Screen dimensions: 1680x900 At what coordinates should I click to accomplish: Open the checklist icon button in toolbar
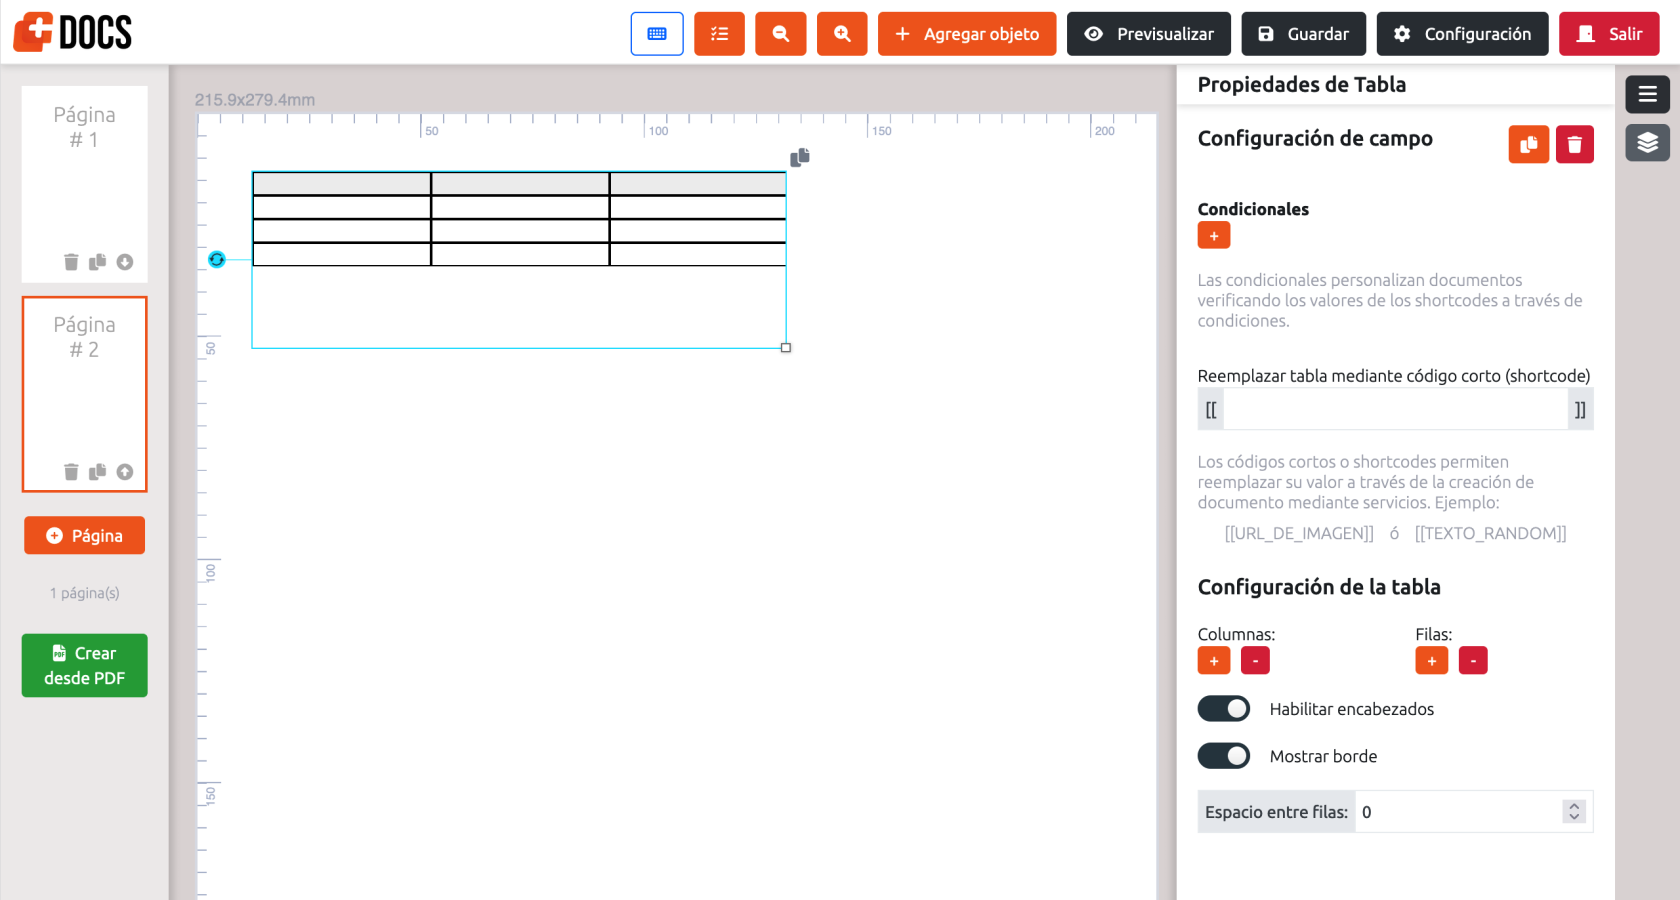pos(719,34)
